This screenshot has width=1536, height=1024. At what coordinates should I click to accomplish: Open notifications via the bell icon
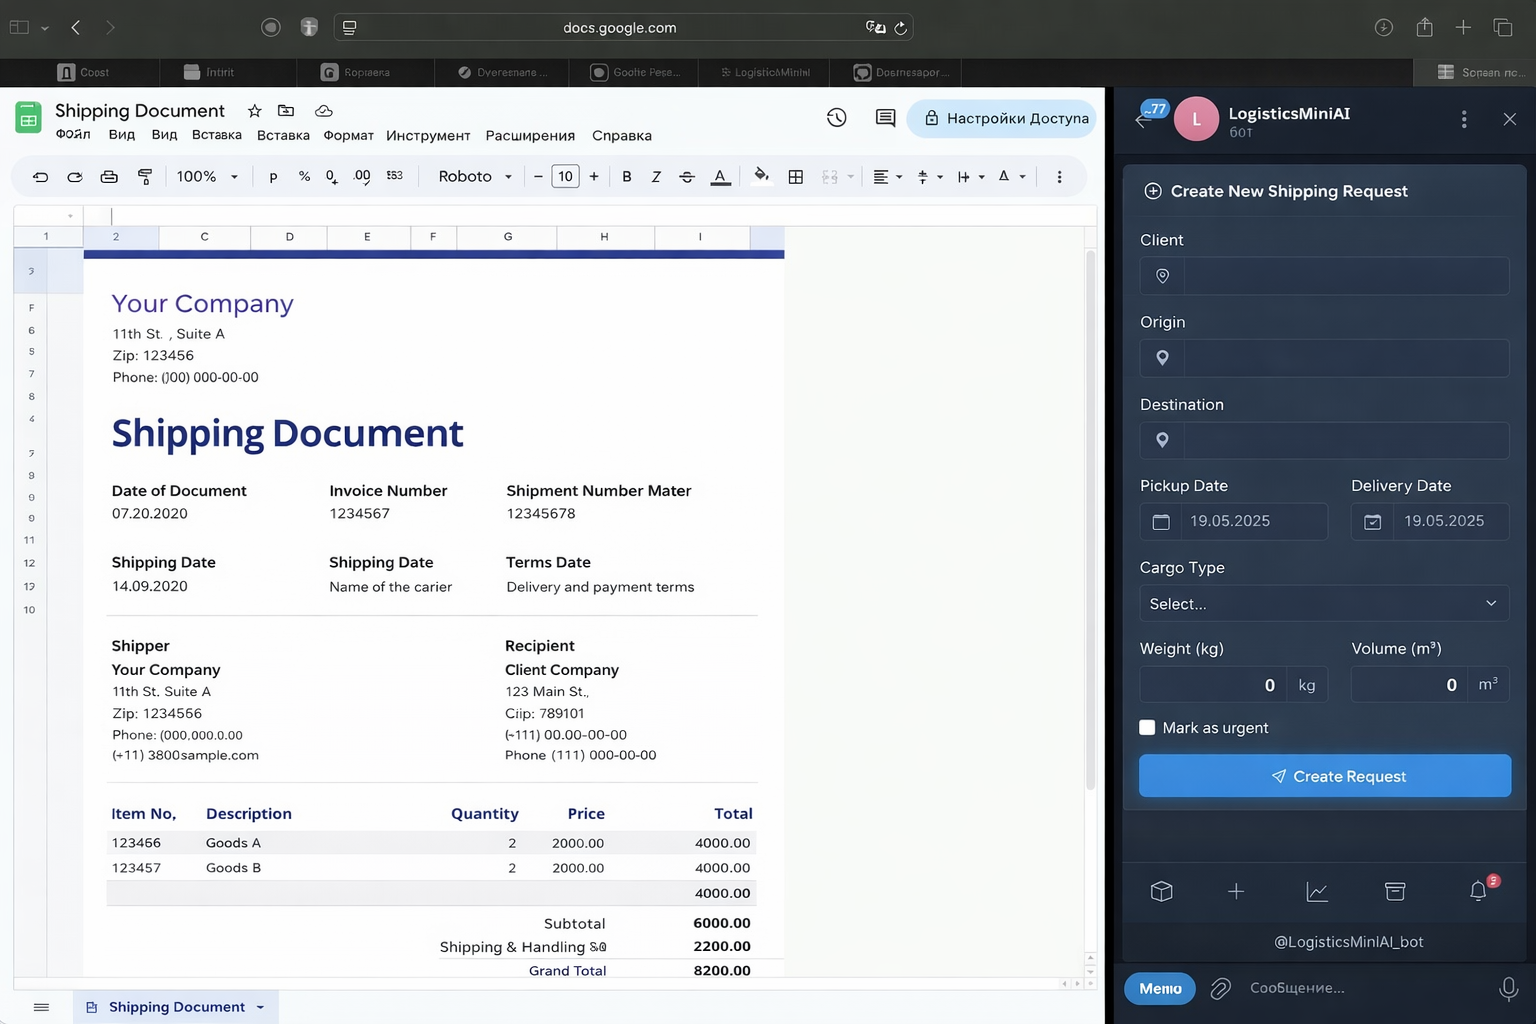click(1478, 891)
